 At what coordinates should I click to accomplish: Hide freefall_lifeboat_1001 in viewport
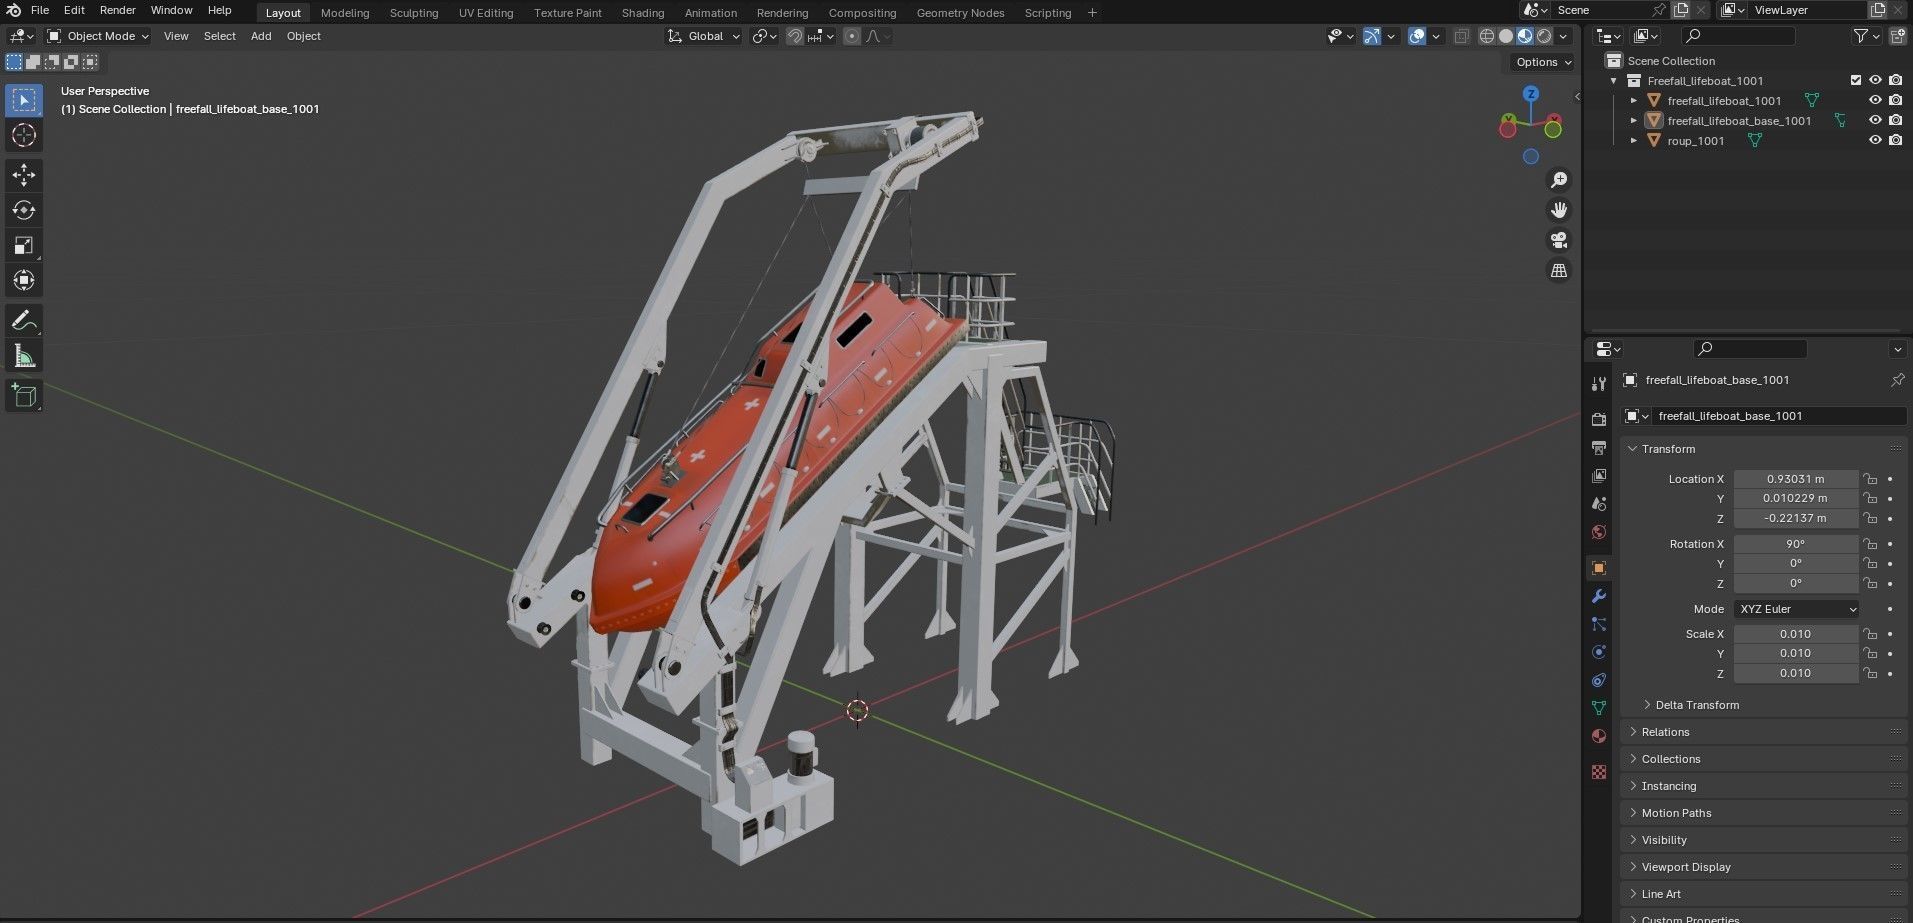[x=1875, y=100]
